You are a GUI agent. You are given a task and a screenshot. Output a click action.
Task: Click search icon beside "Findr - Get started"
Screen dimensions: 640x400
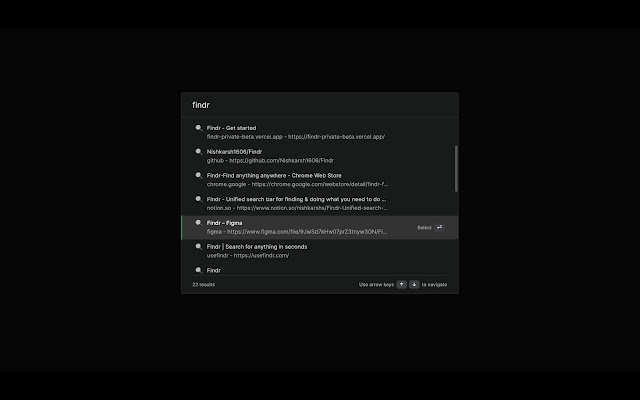[198, 128]
